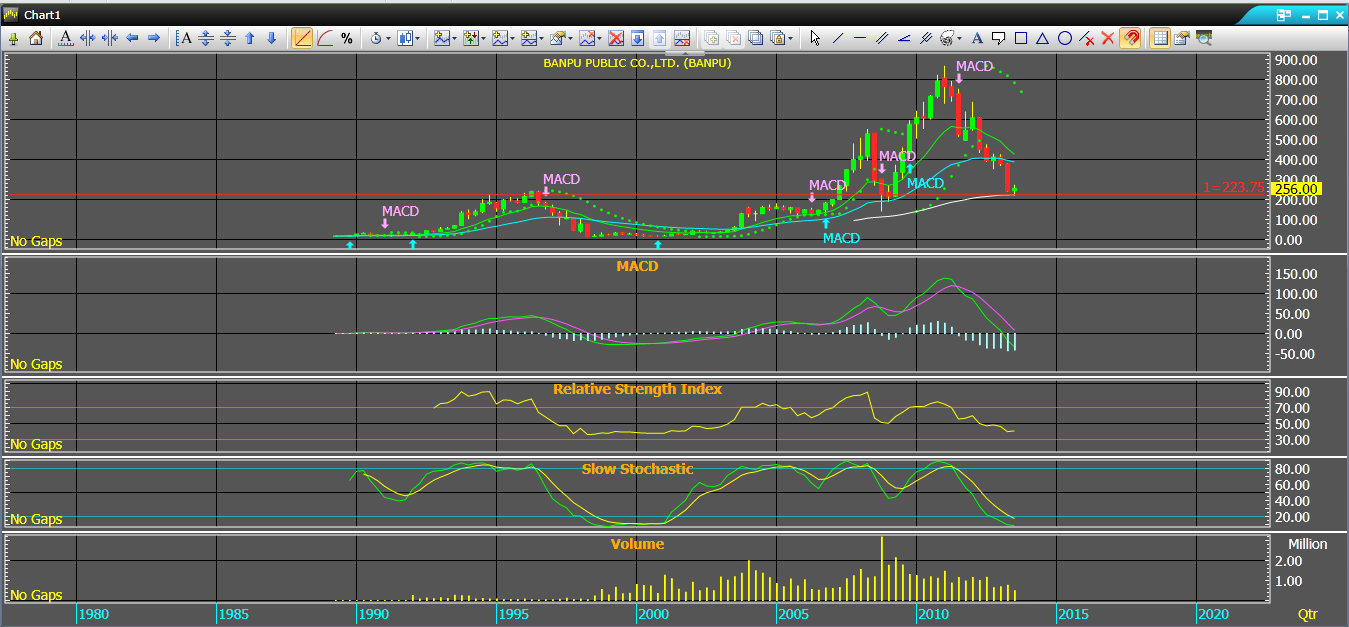Click the blue down arrow icon

(x=271, y=38)
